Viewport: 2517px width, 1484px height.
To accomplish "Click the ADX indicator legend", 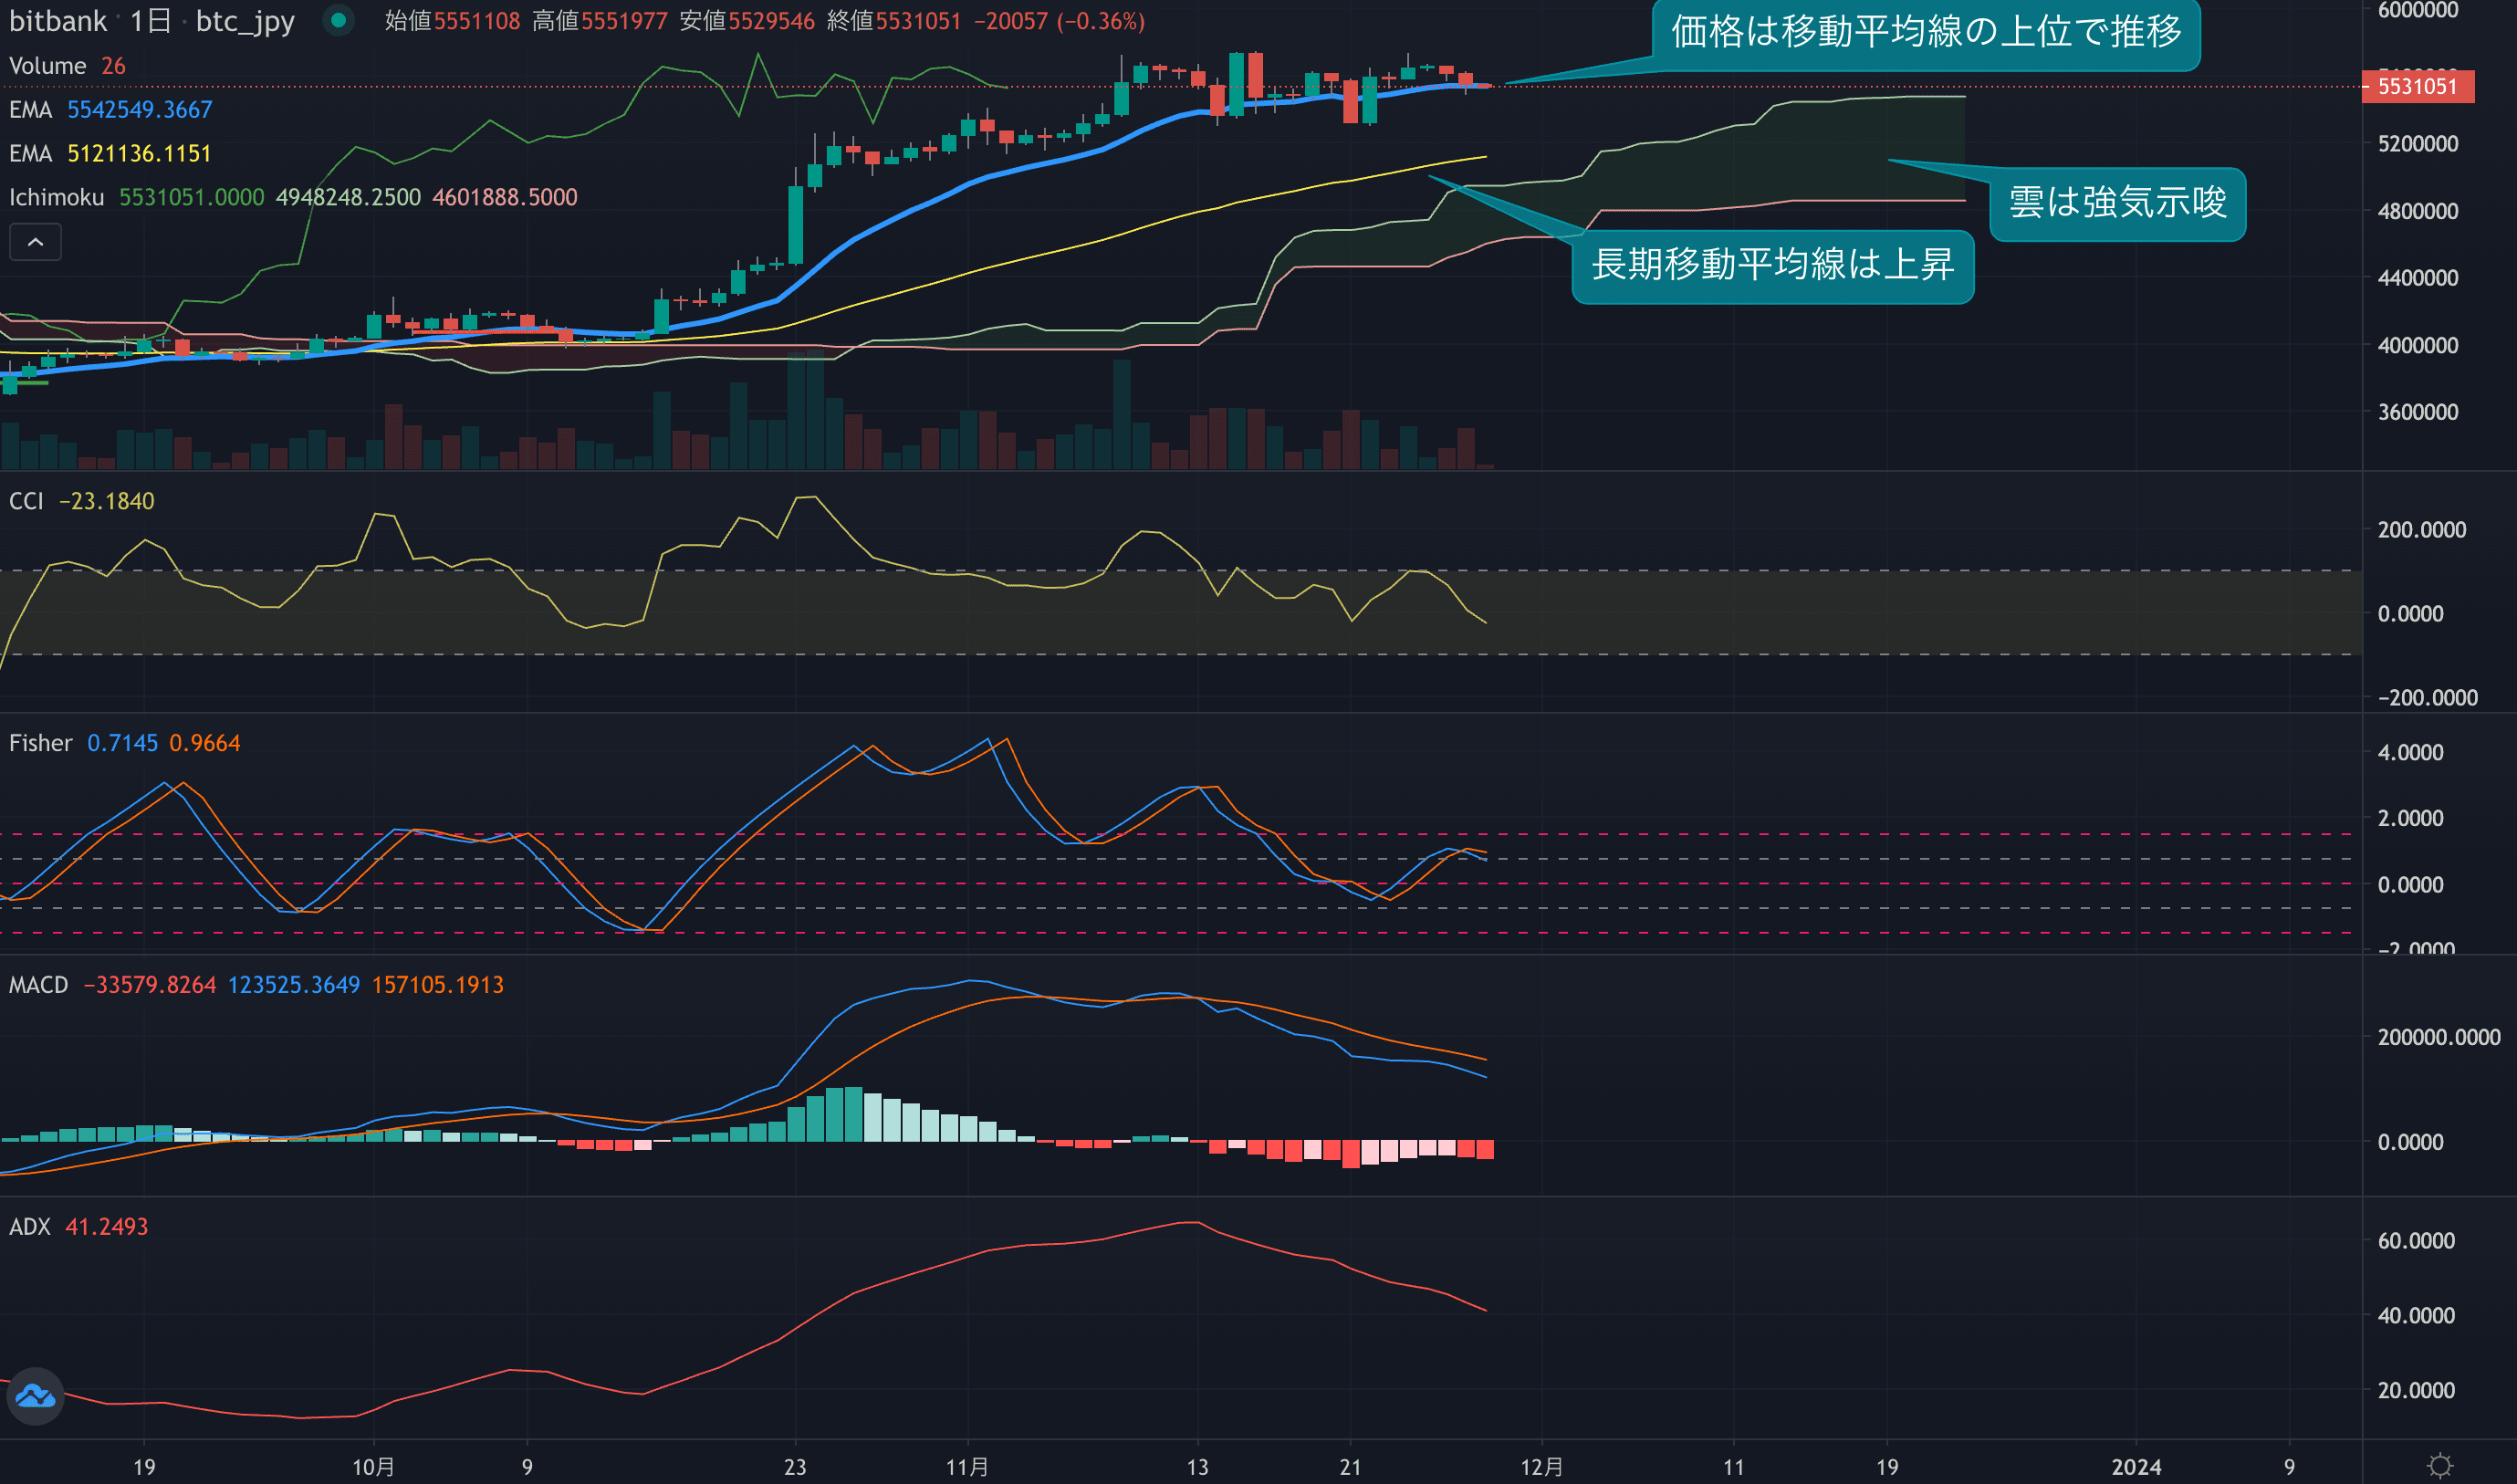I will click(29, 1227).
